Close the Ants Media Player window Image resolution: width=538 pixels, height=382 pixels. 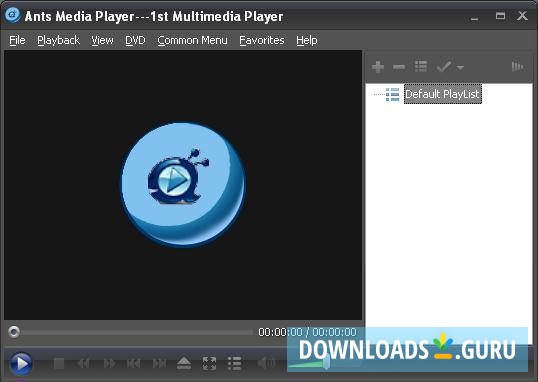(x=522, y=16)
